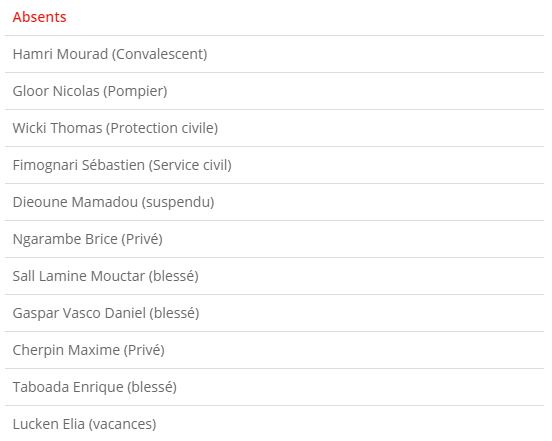Screen dimensions: 552x441
Task: Click the word suspendu
Action: (x=178, y=202)
